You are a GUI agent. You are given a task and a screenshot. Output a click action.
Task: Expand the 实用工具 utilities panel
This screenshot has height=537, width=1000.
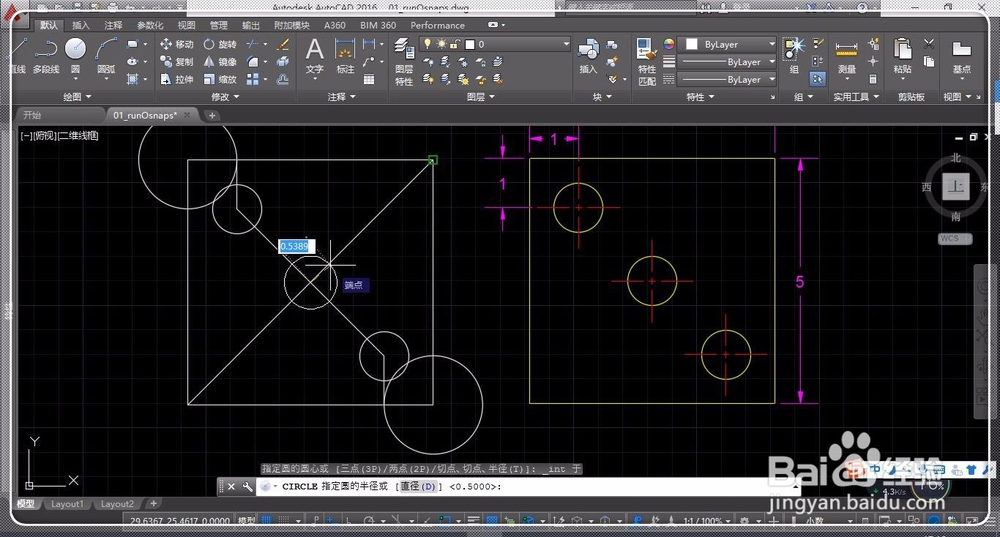[856, 97]
